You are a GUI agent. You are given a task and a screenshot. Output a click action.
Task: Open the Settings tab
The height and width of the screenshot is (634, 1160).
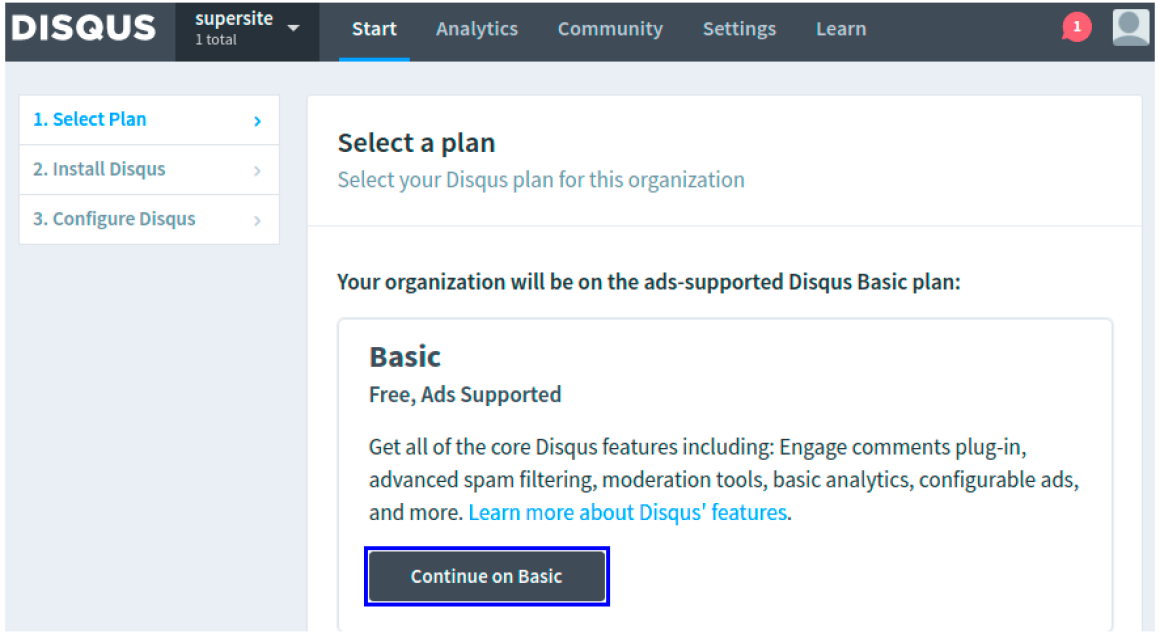(739, 29)
